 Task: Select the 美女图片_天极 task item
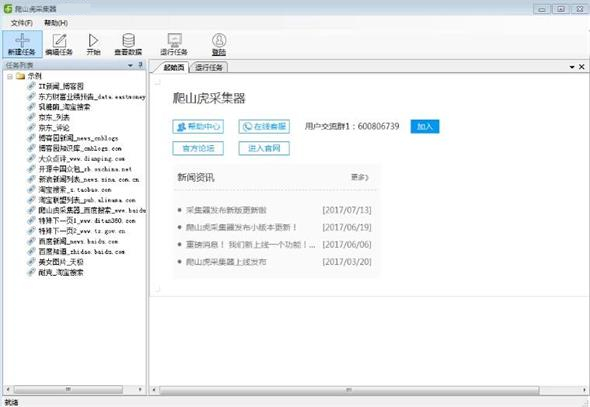[x=61, y=262]
